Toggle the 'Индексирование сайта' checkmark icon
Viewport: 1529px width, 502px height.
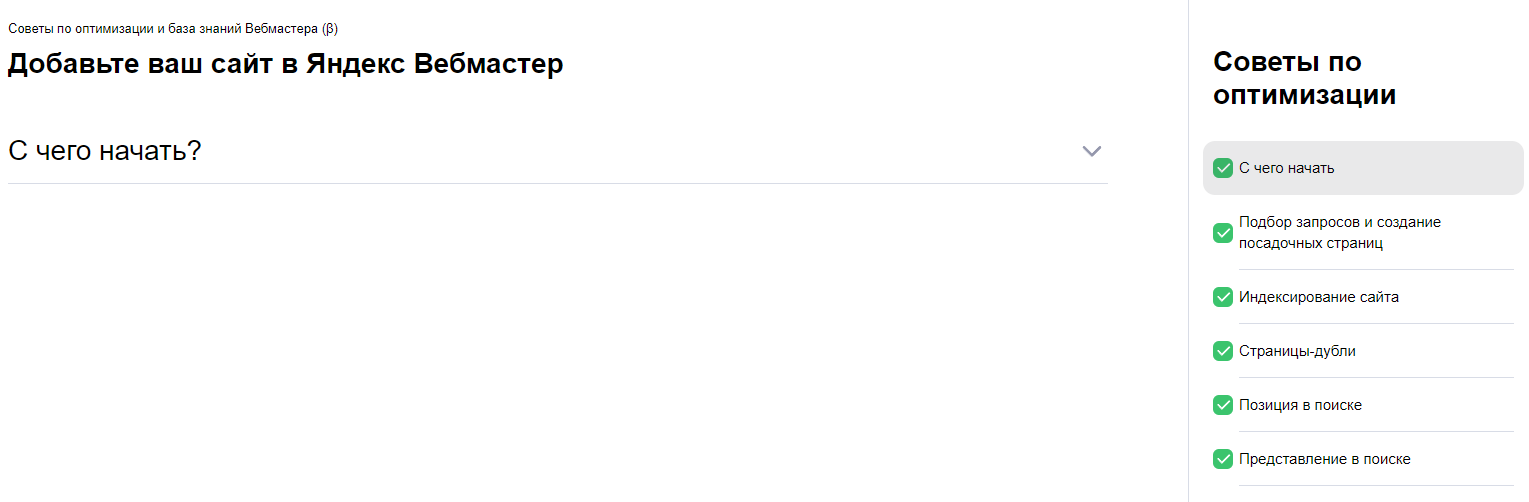(1222, 297)
